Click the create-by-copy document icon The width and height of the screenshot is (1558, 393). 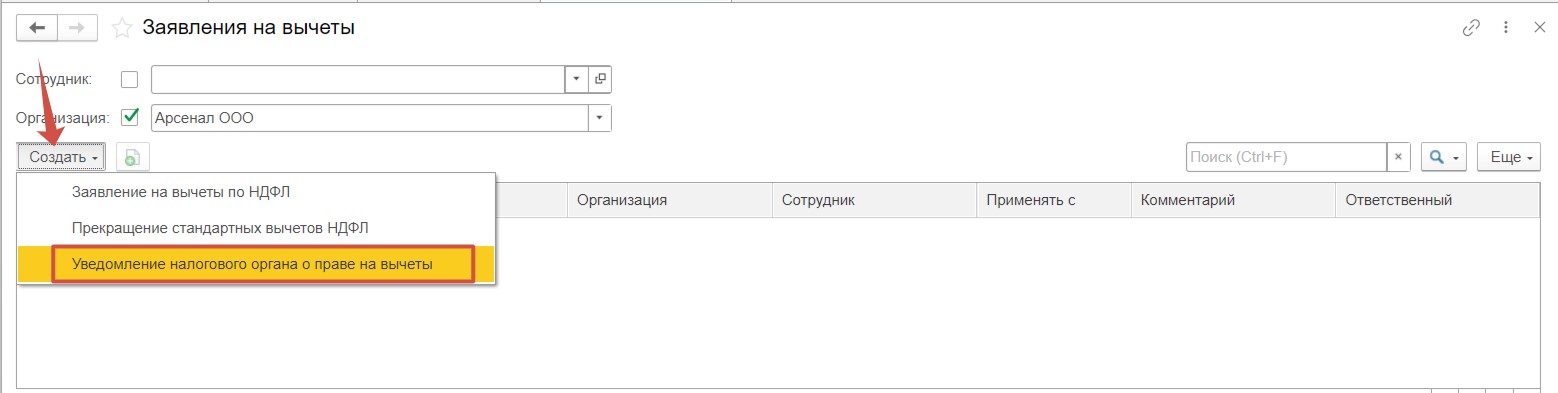132,157
